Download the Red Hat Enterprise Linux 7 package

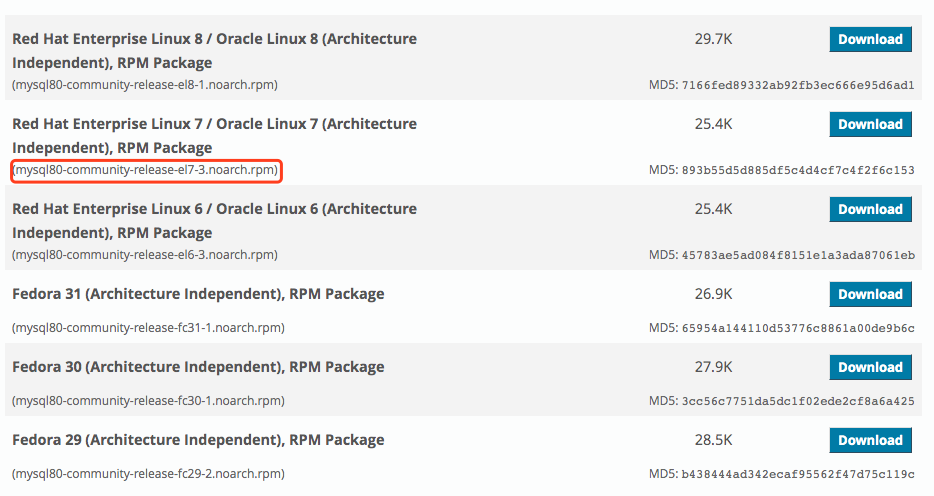pyautogui.click(x=870, y=124)
